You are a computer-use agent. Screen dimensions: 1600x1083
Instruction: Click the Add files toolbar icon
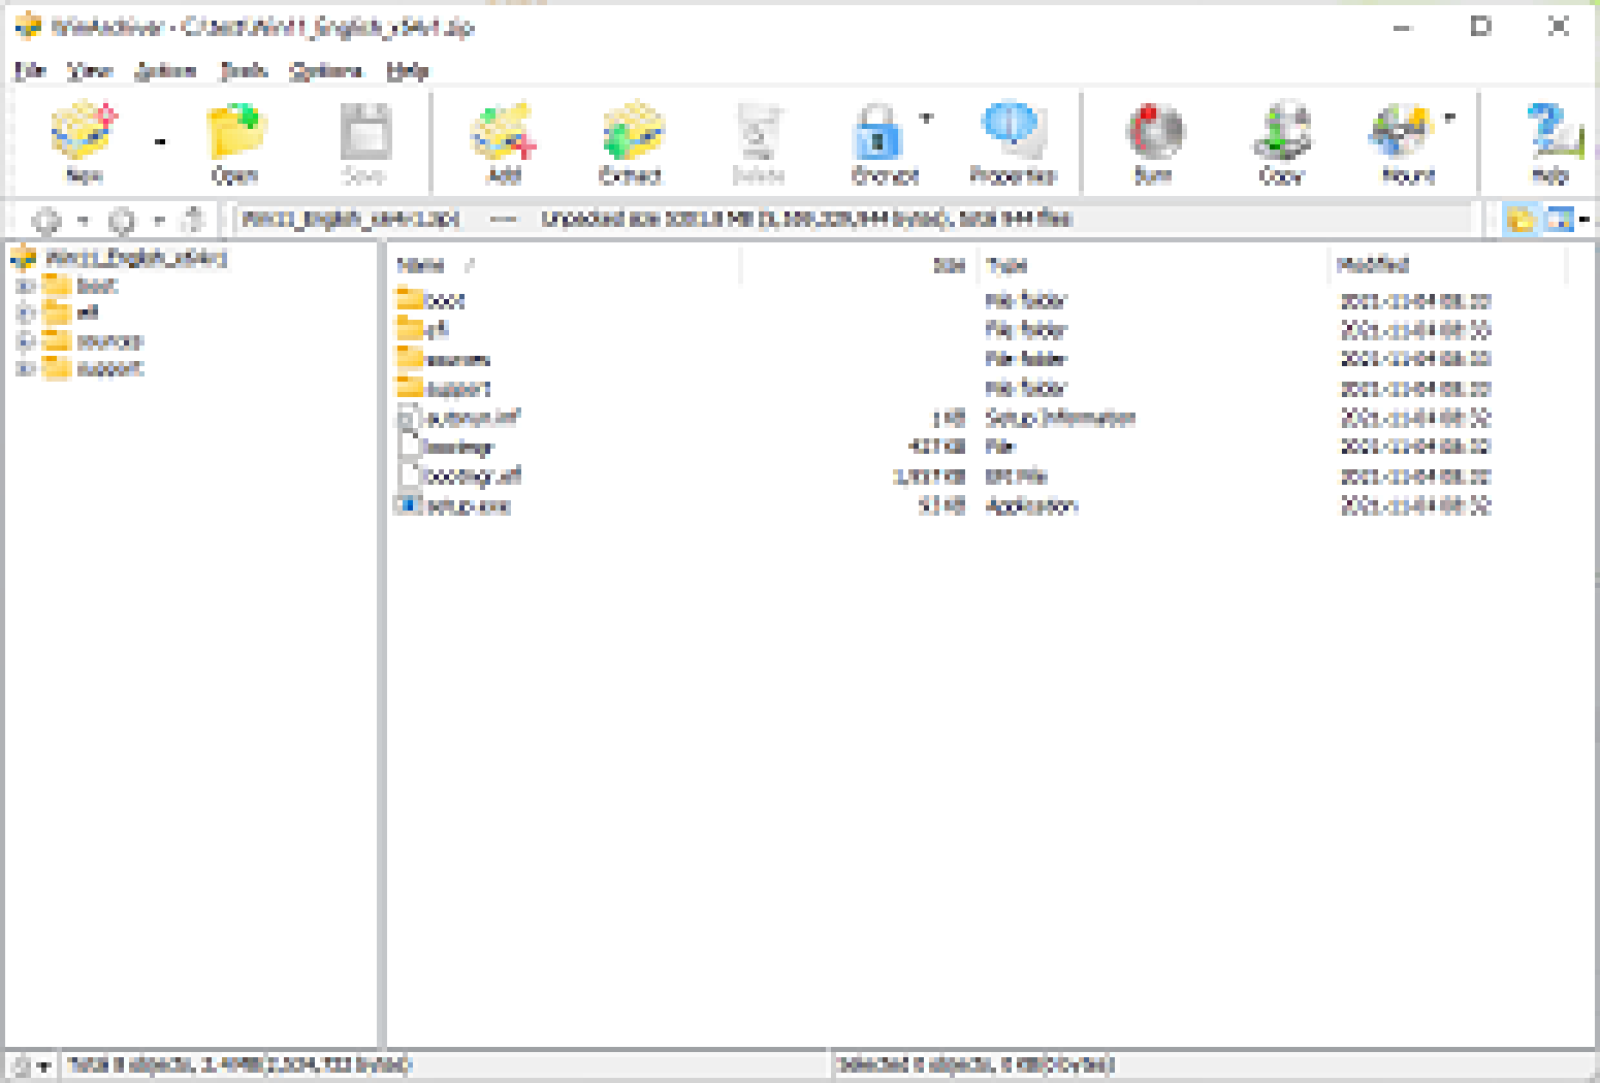coord(503,133)
